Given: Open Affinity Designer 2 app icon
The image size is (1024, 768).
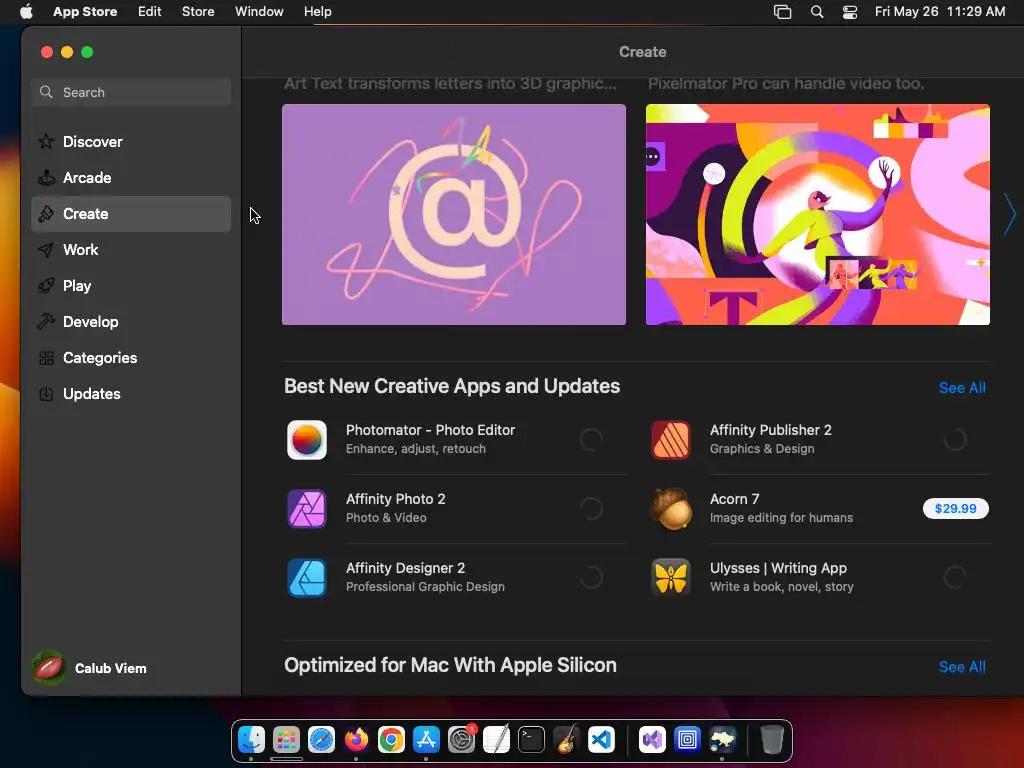Looking at the screenshot, I should click(x=307, y=577).
